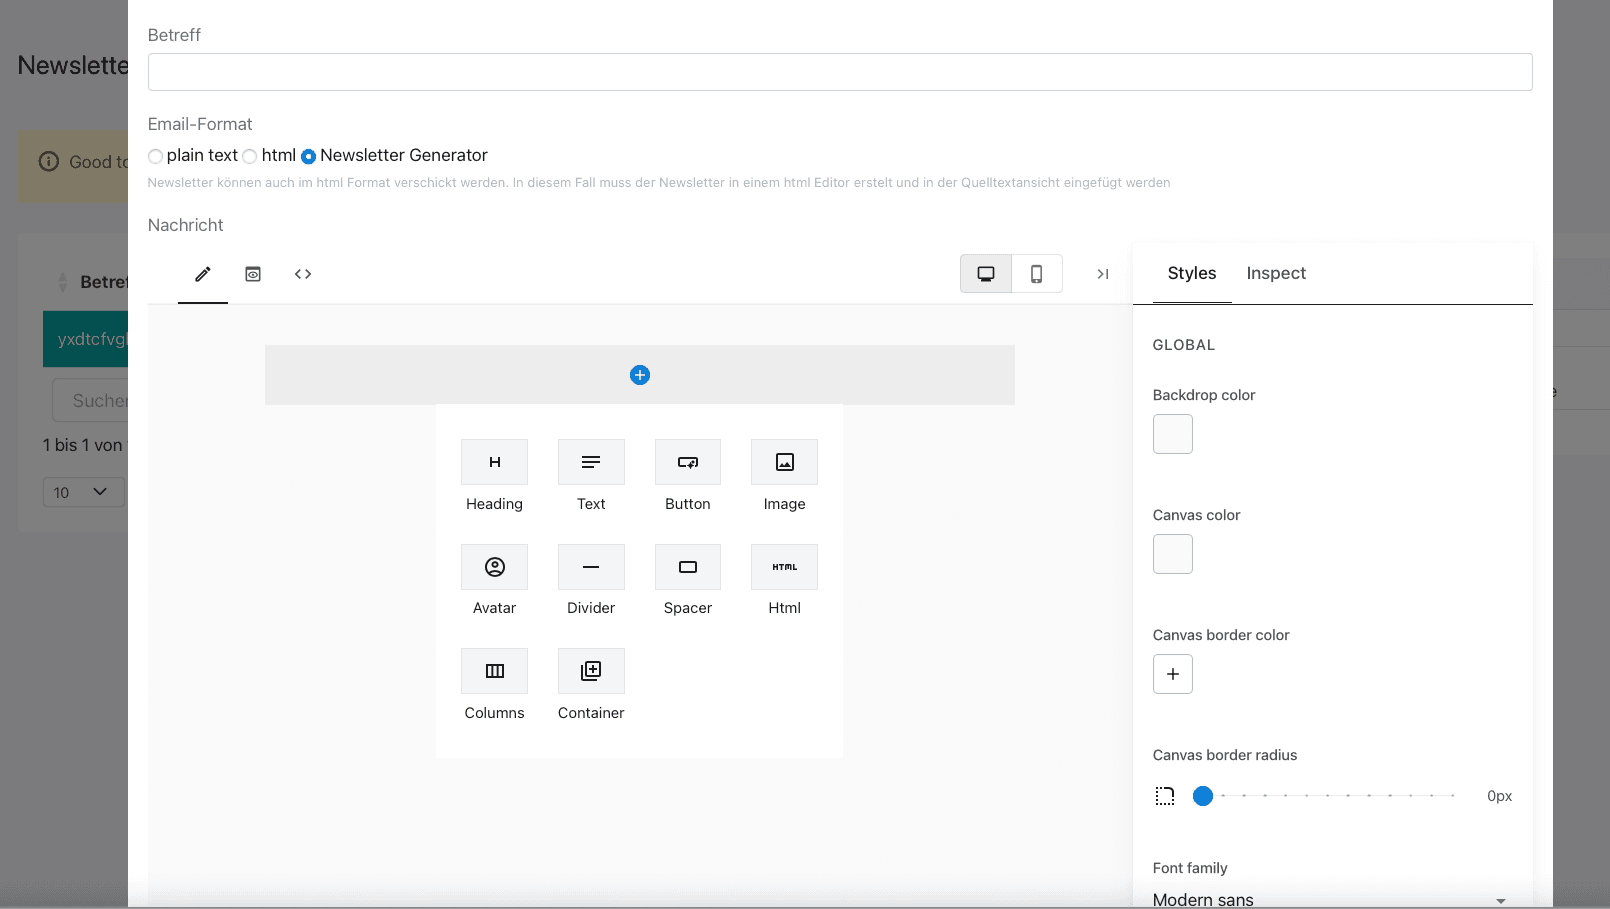This screenshot has width=1610, height=909.
Task: Click the background Suchen search field
Action: tap(90, 400)
